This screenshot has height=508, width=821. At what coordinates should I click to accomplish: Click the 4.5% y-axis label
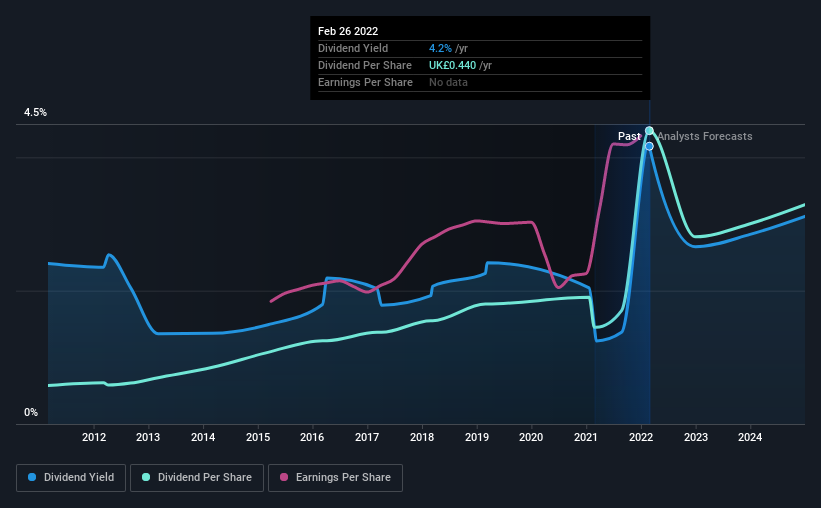pyautogui.click(x=35, y=113)
